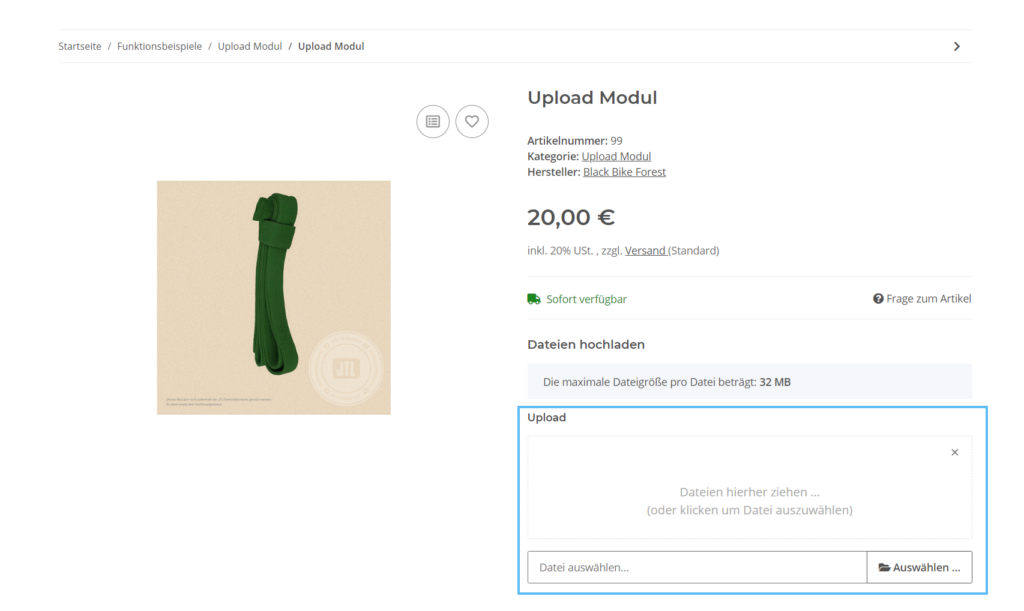The width and height of the screenshot is (1024, 611).
Task: Click the green truck availability icon
Action: 533,298
